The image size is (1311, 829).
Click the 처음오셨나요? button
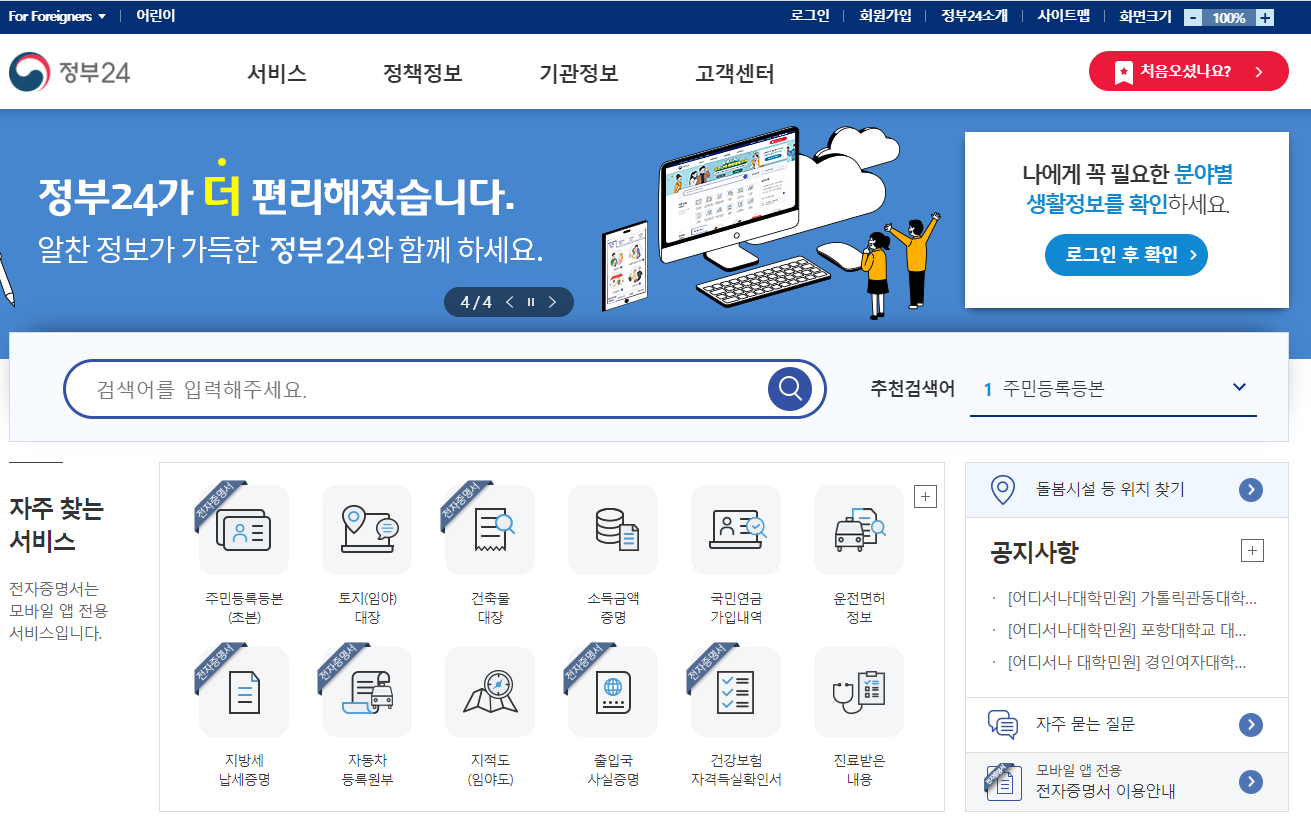click(x=1189, y=71)
